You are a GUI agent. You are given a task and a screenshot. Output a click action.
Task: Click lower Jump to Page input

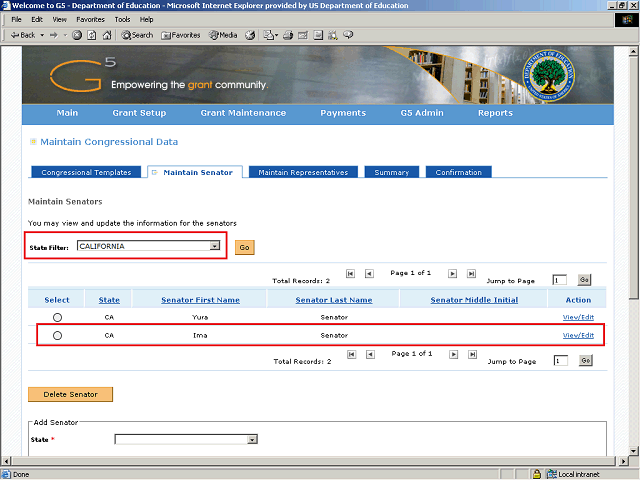(560, 361)
